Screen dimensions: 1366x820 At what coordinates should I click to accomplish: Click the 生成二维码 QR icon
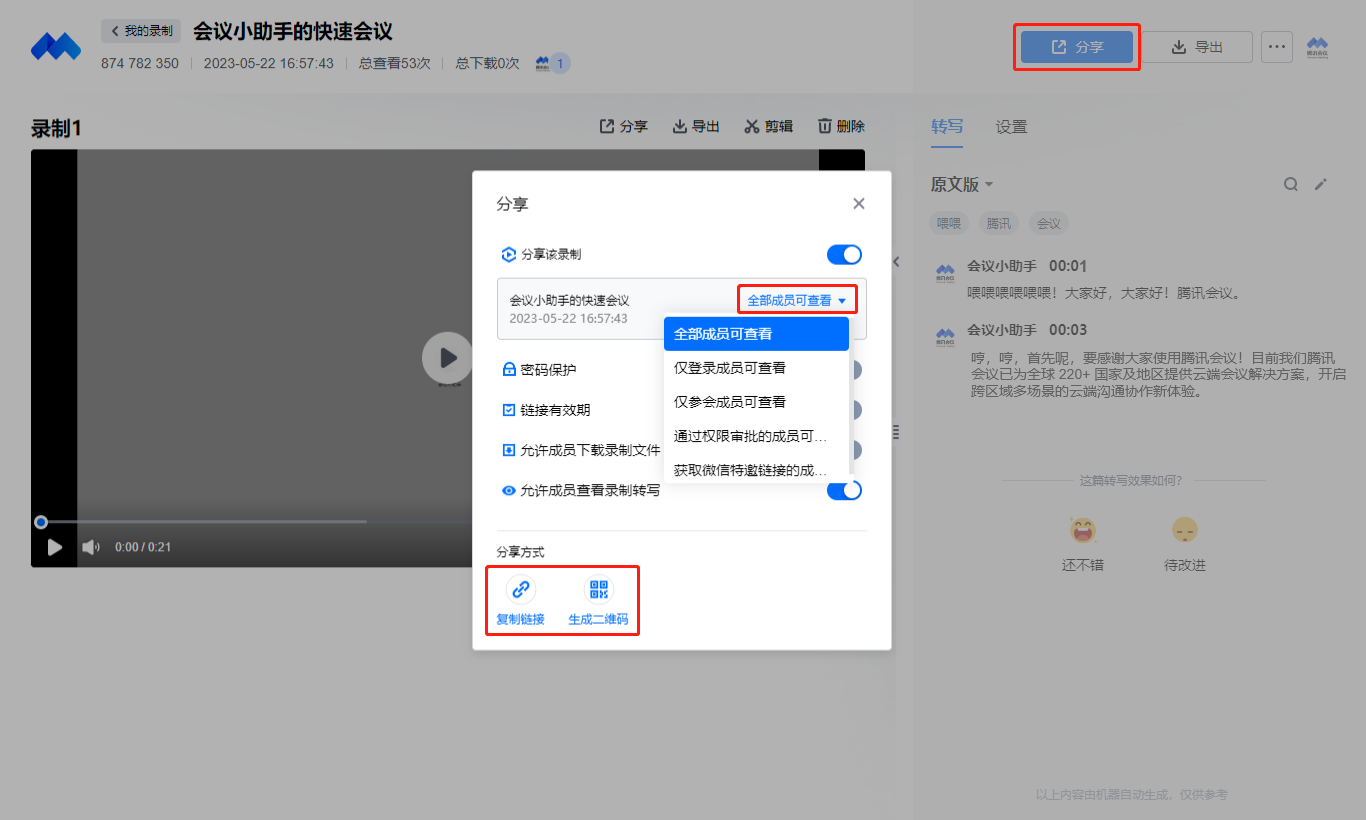(x=598, y=589)
